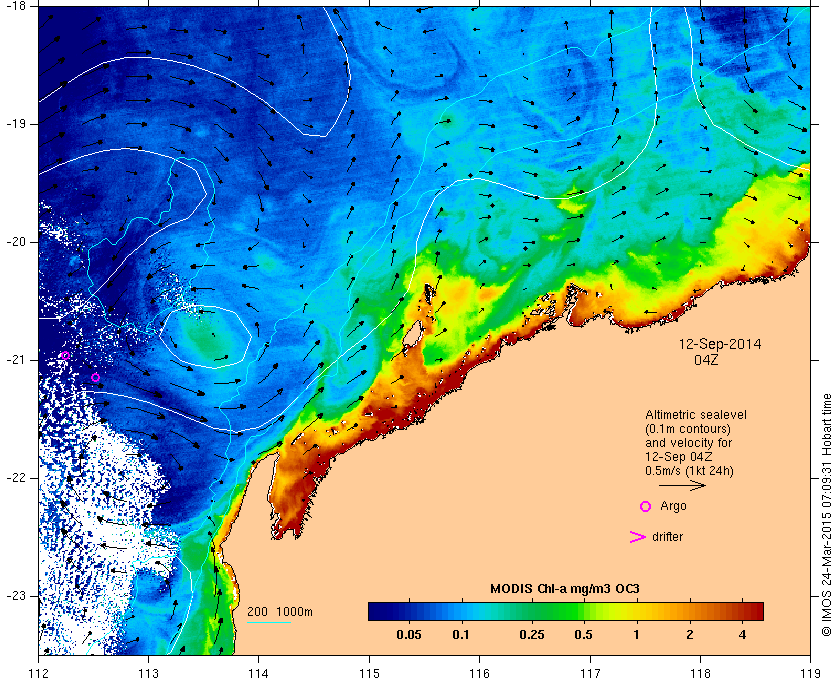Click the 12-Sep-2014 date label

(x=720, y=344)
